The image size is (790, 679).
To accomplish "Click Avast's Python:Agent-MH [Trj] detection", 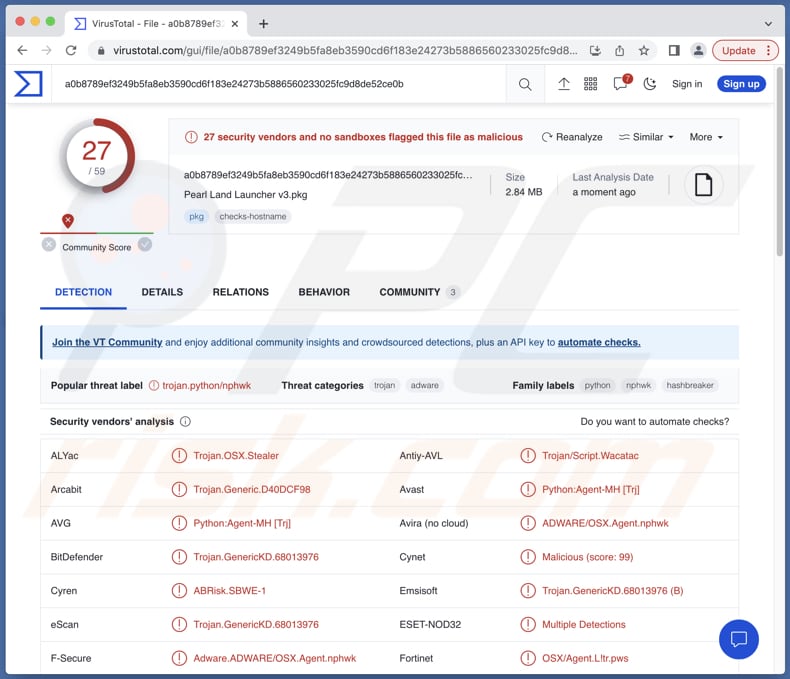I will (590, 490).
